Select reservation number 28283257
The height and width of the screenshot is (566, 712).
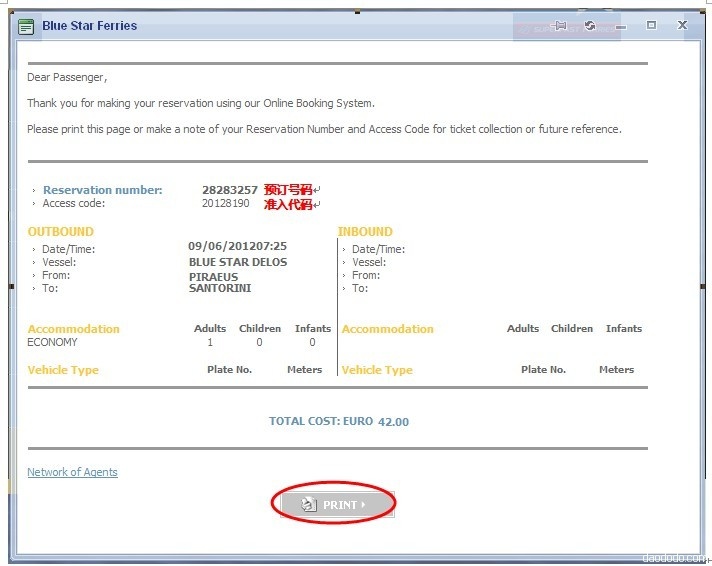(230, 190)
